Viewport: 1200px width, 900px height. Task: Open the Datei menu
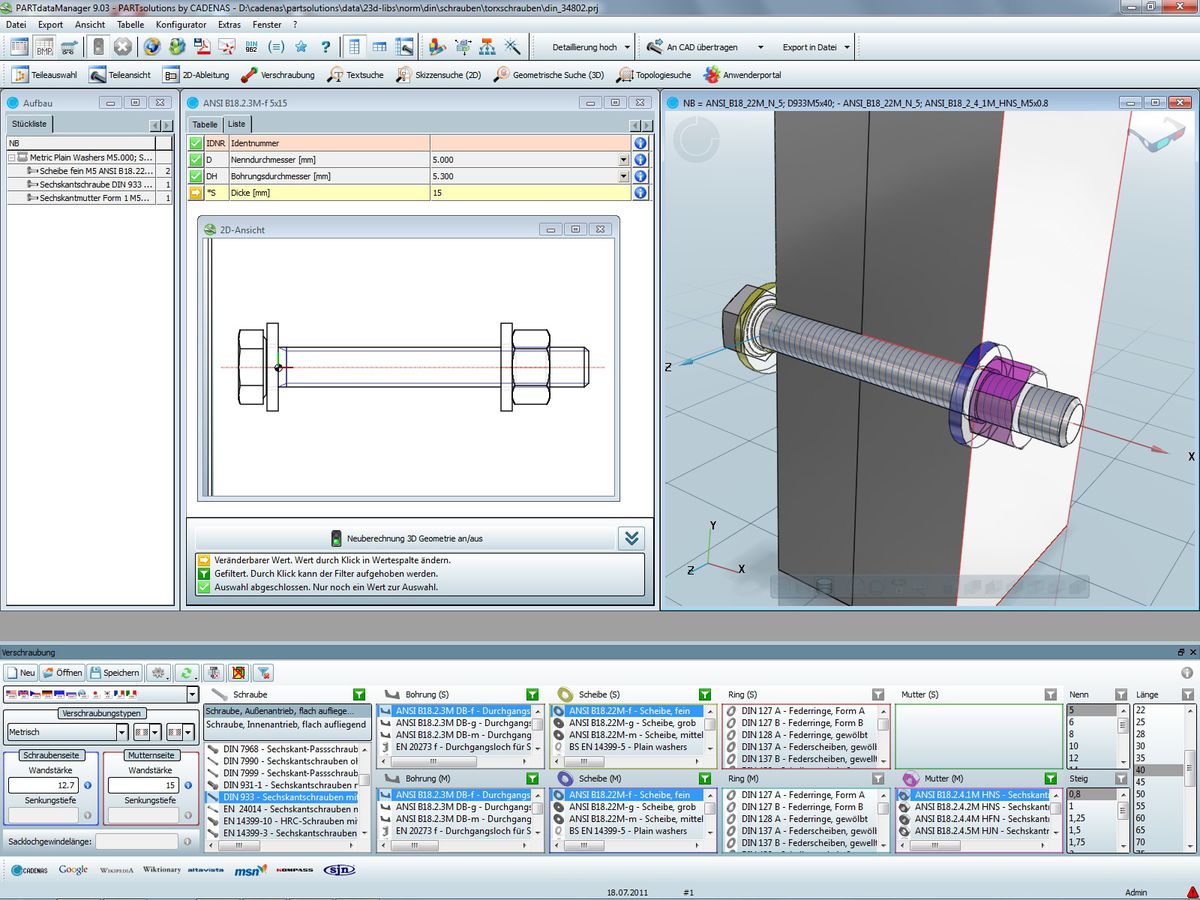point(16,24)
